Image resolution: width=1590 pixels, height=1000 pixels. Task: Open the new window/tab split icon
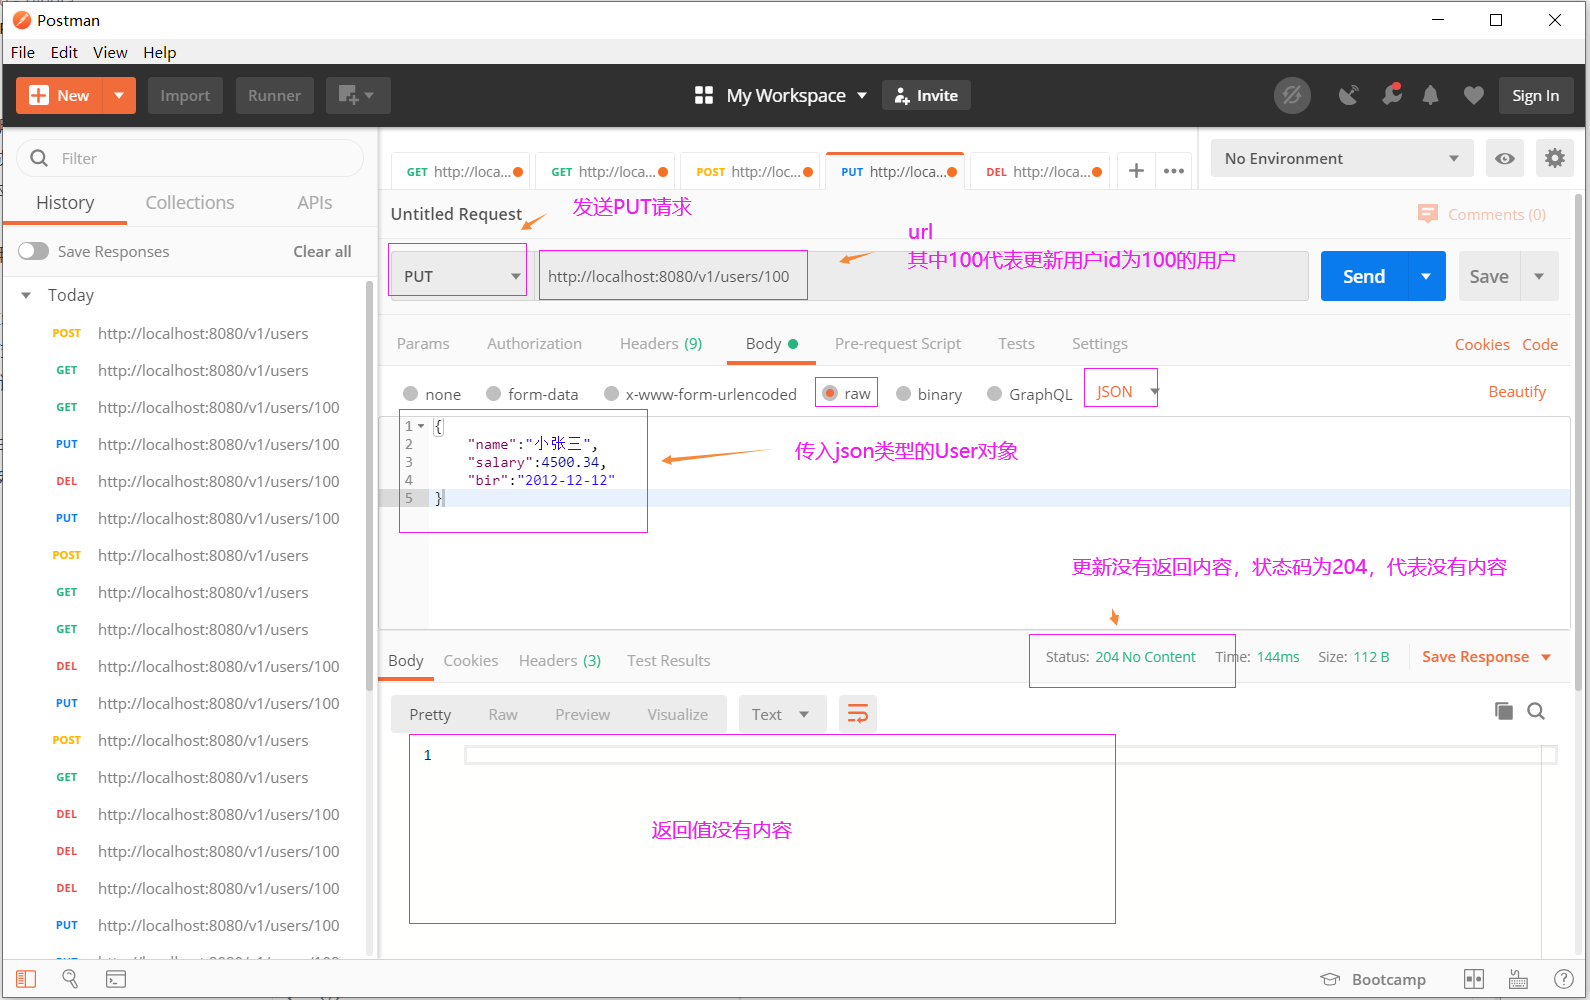[x=357, y=95]
